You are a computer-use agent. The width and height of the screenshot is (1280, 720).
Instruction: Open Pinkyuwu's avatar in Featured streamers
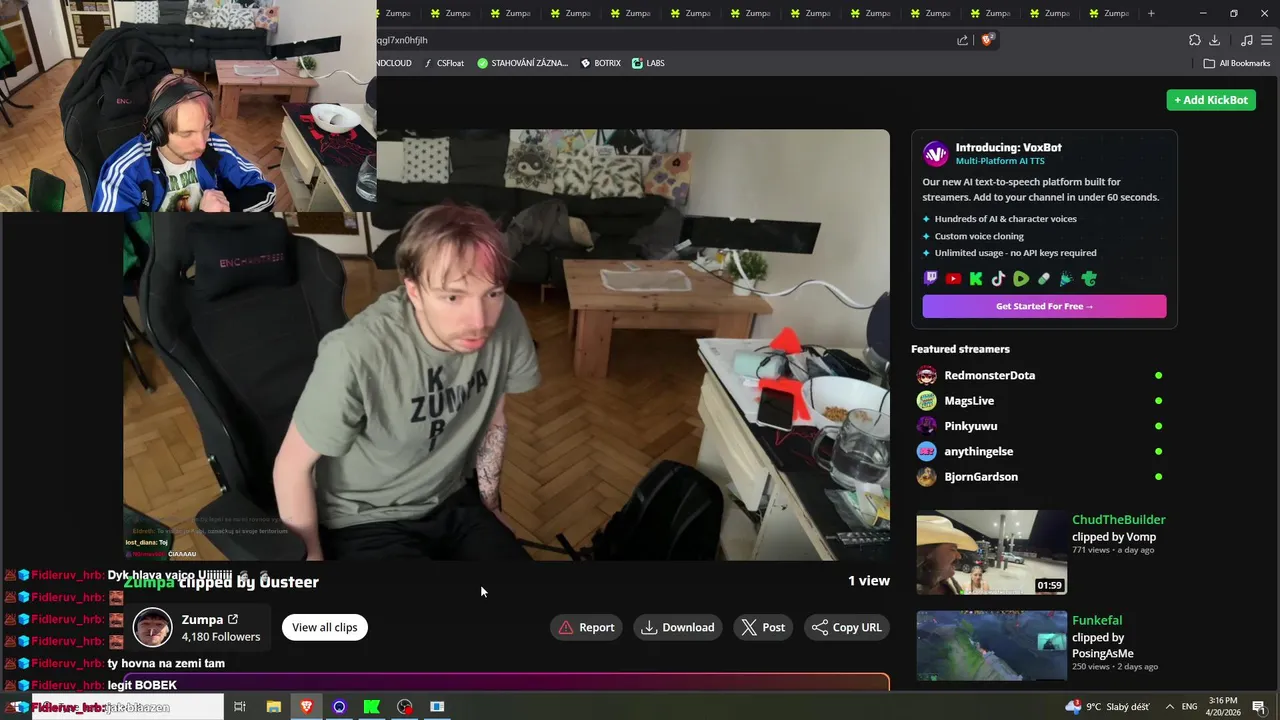tap(927, 426)
